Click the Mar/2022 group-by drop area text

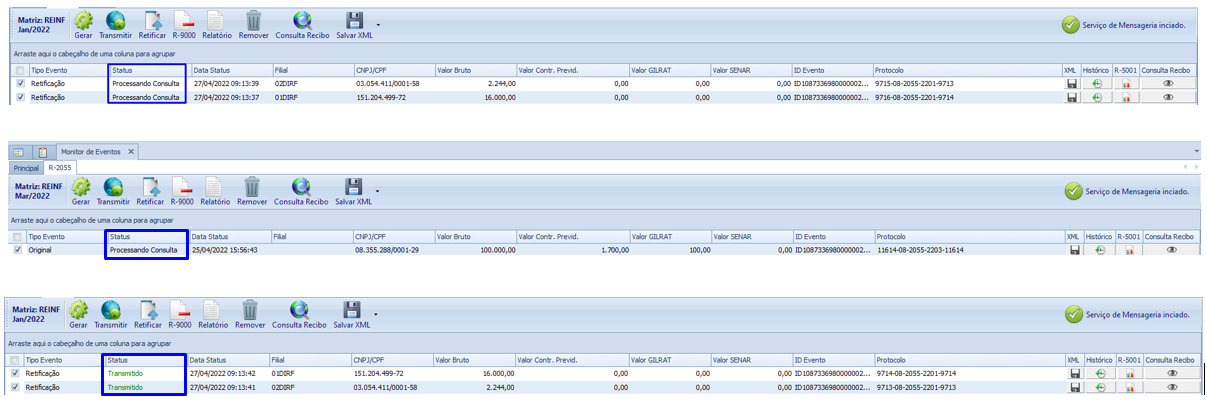coord(93,218)
